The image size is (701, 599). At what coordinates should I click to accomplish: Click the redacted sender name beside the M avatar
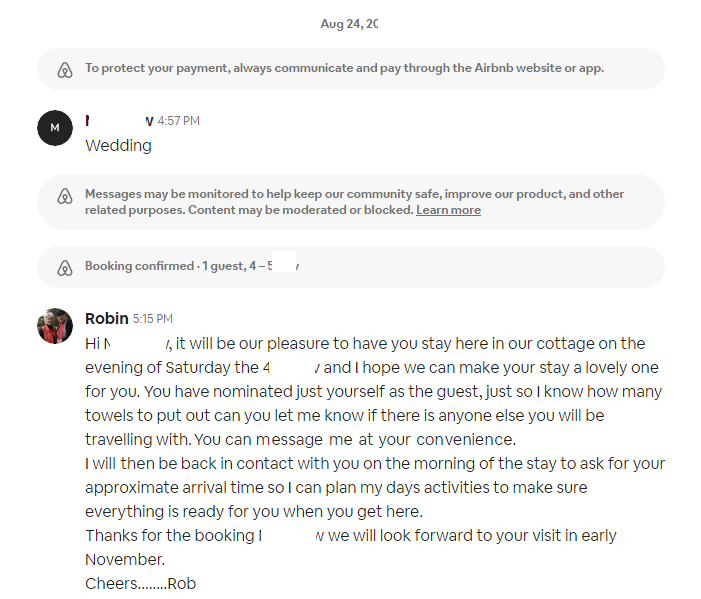pyautogui.click(x=119, y=121)
